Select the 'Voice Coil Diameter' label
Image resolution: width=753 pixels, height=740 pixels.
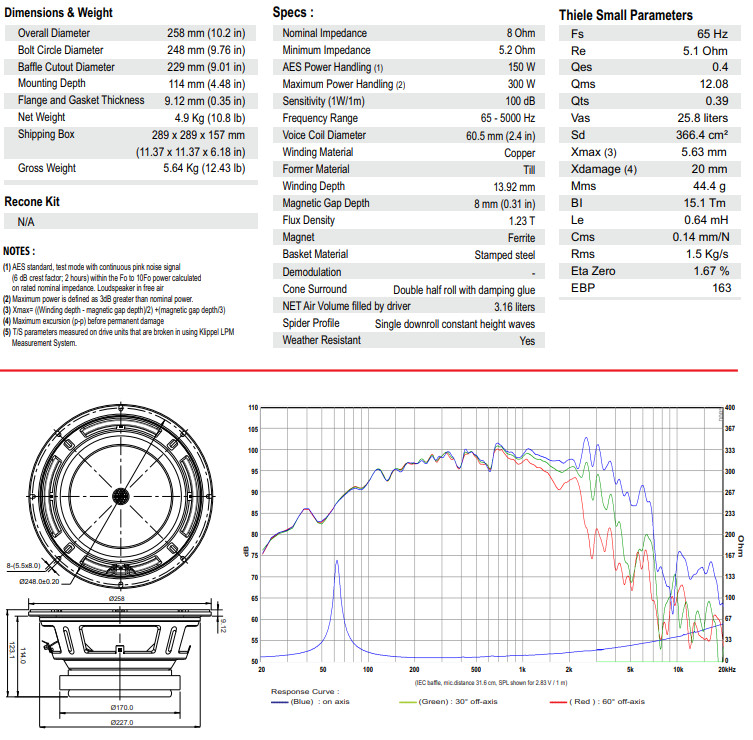coord(324,135)
